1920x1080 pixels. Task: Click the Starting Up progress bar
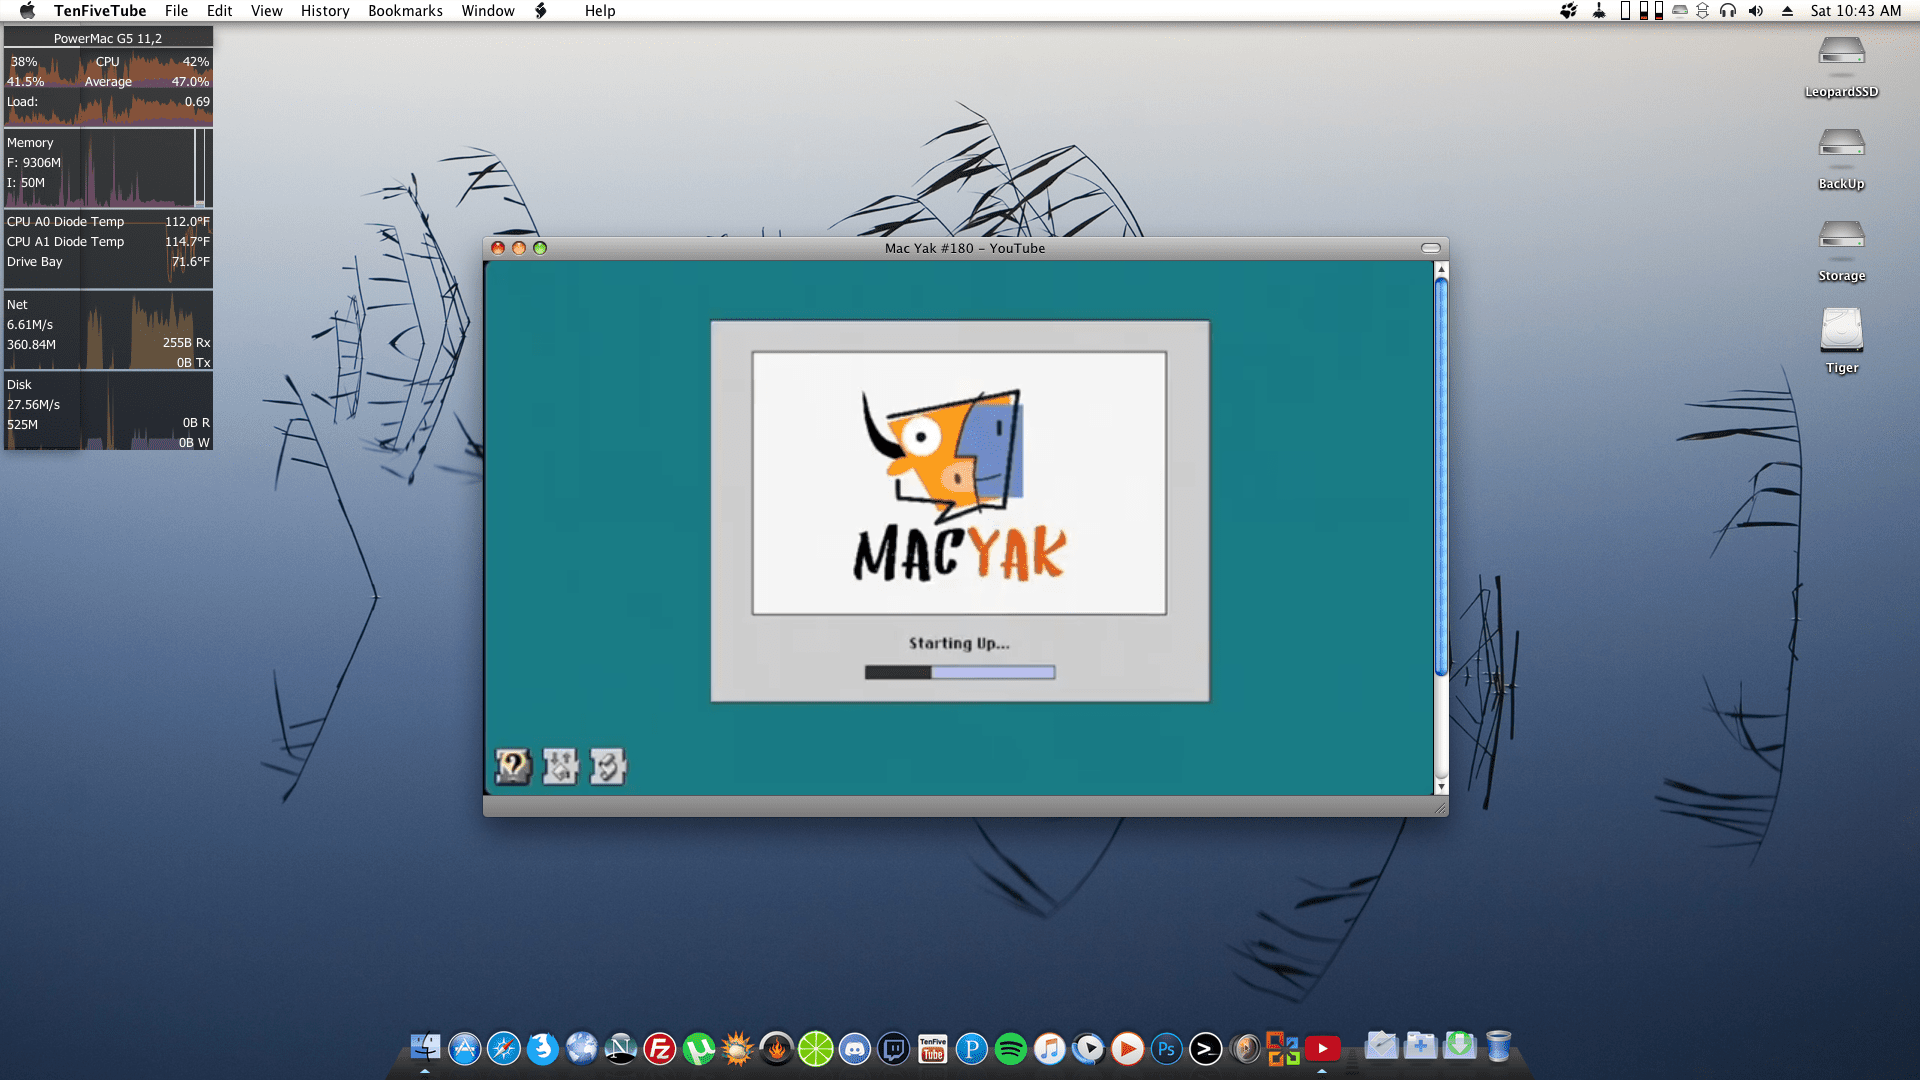coord(959,672)
